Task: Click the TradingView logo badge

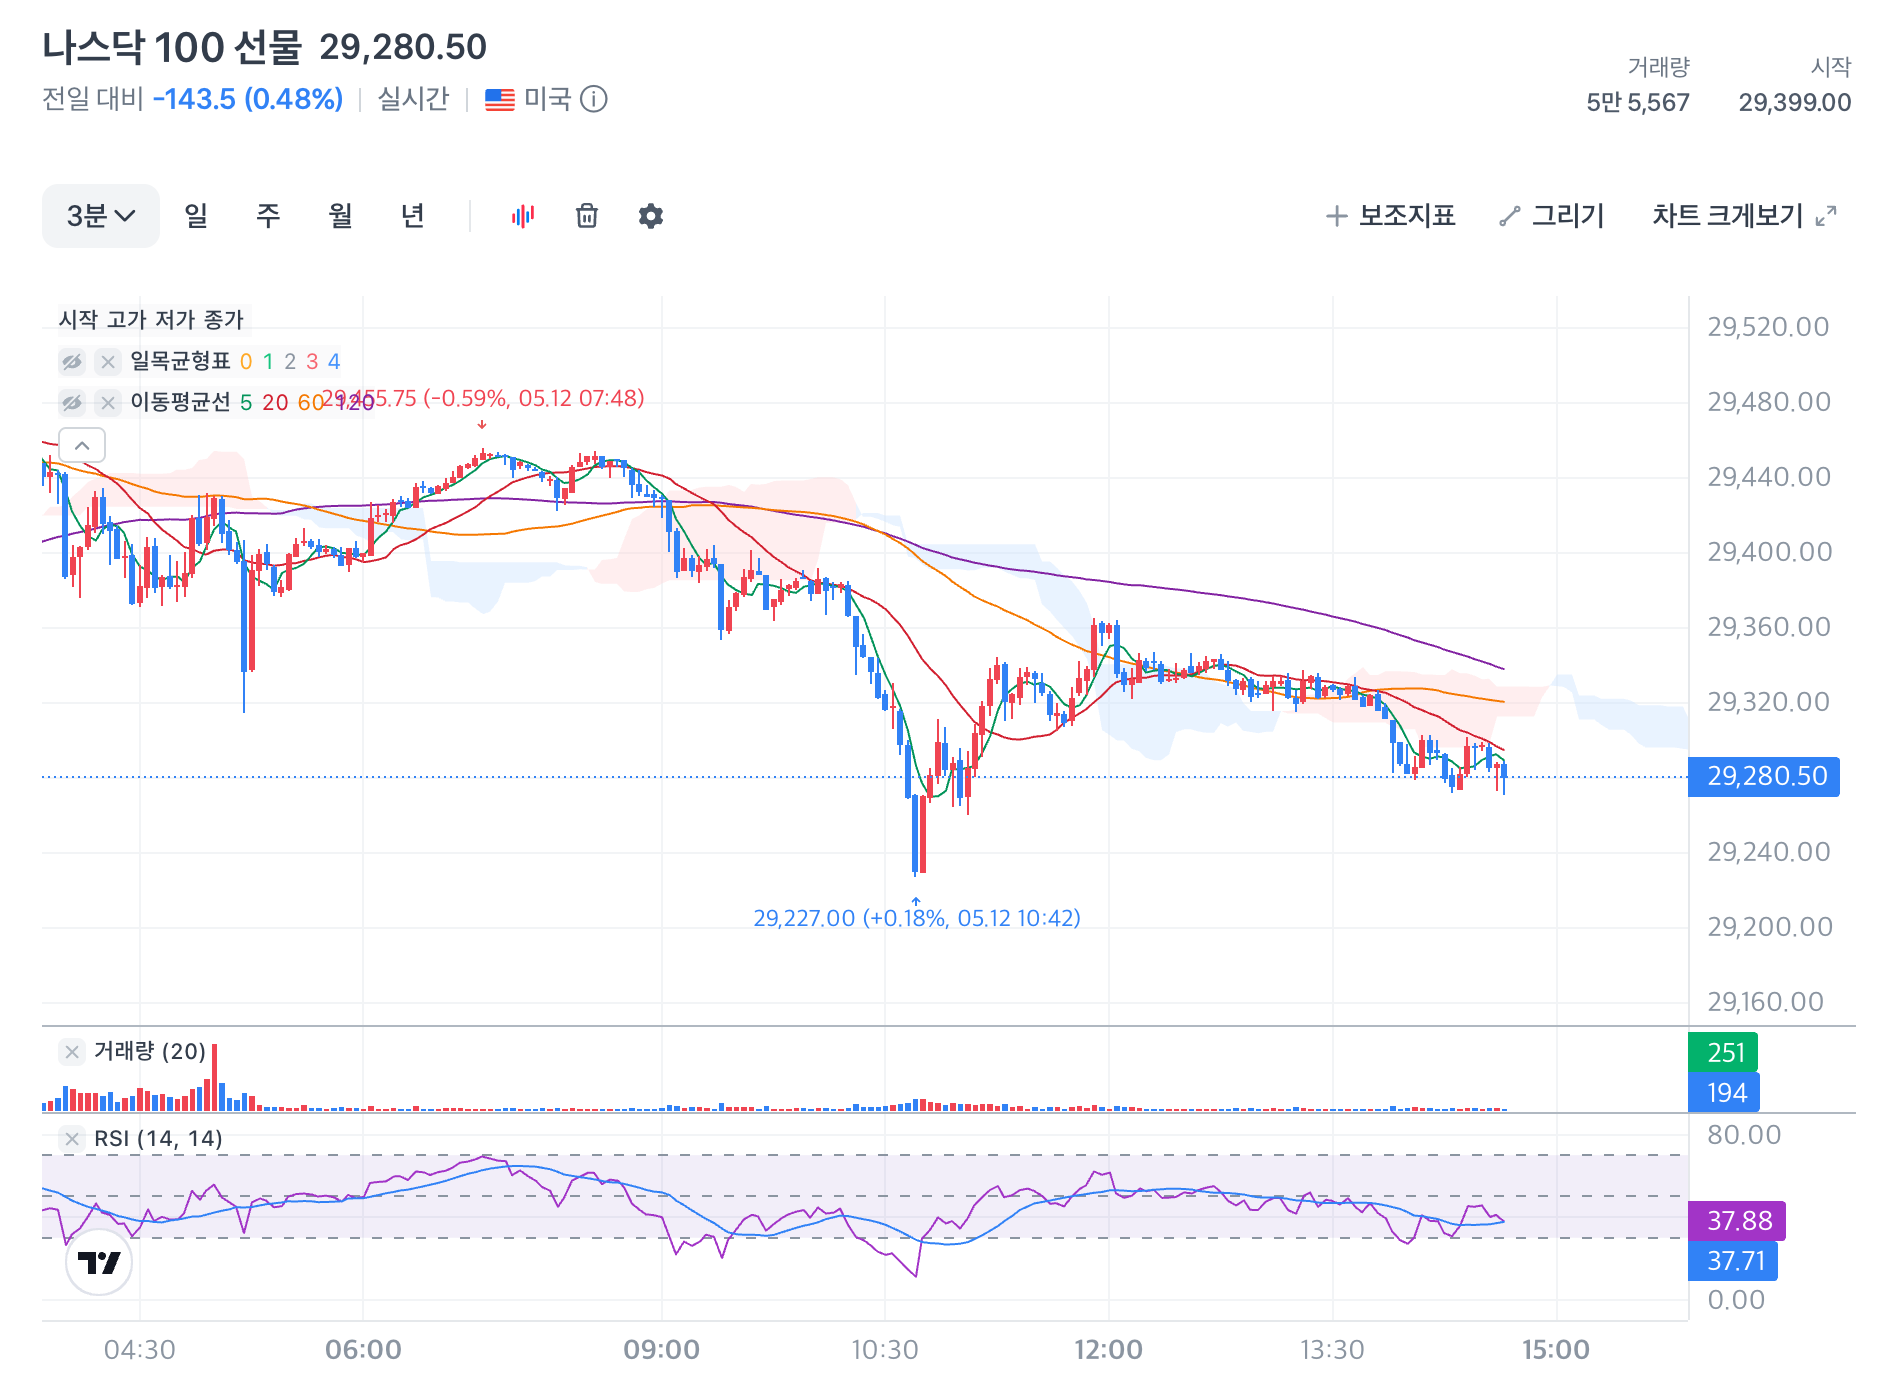Action: [x=99, y=1262]
